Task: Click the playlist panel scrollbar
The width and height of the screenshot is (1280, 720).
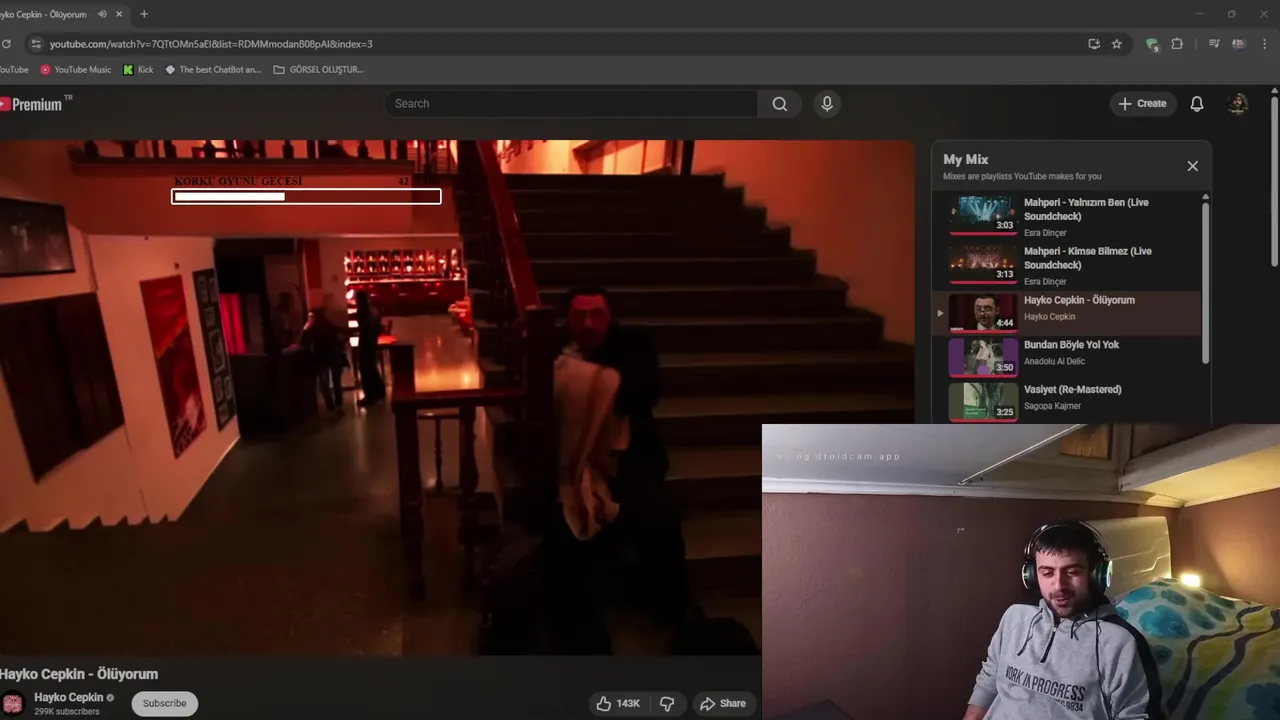Action: point(1205,281)
